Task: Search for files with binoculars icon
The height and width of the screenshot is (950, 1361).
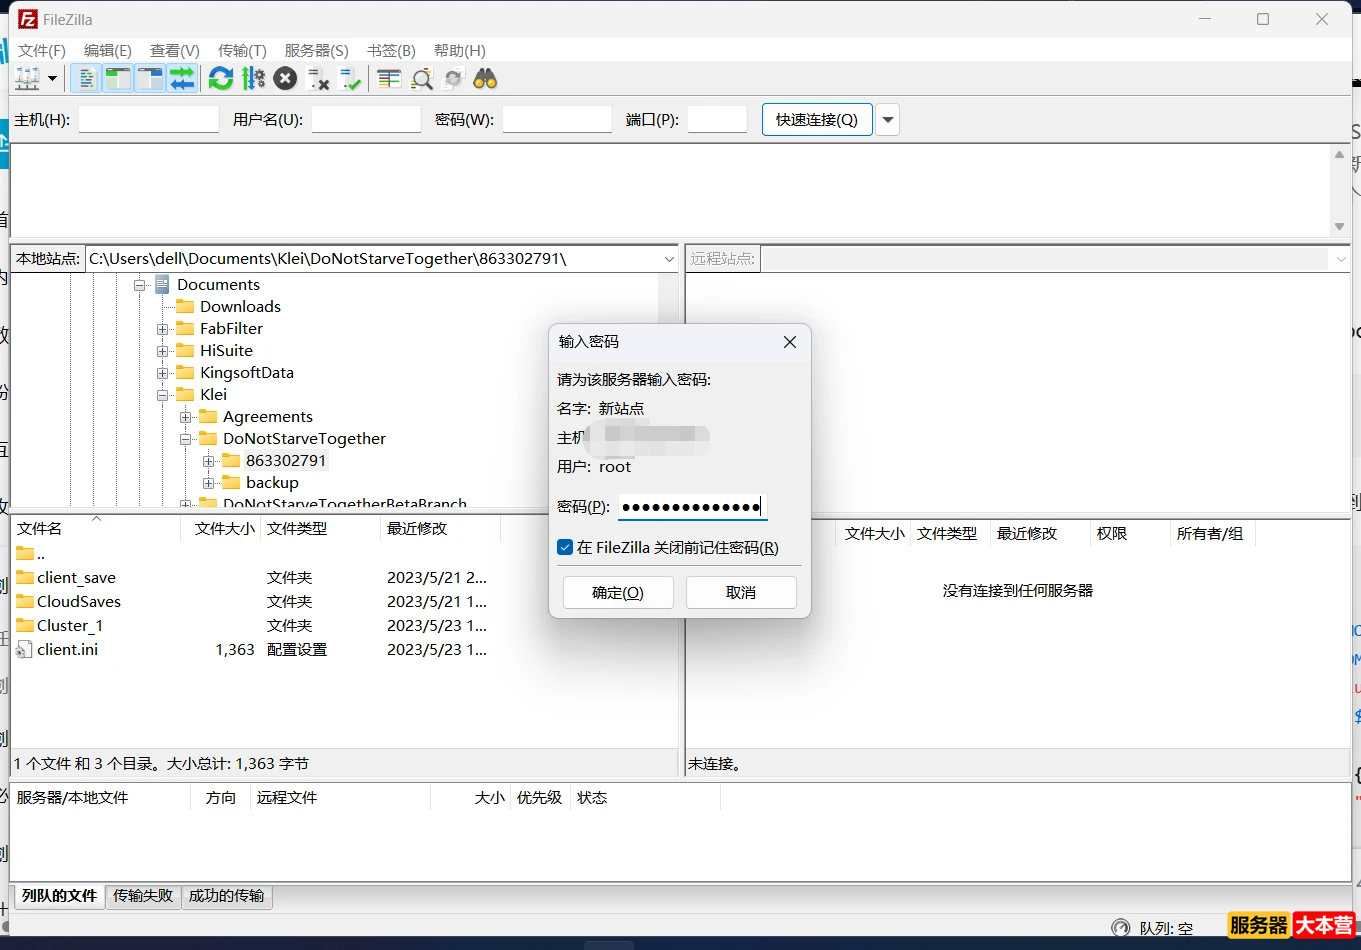Action: [x=486, y=79]
